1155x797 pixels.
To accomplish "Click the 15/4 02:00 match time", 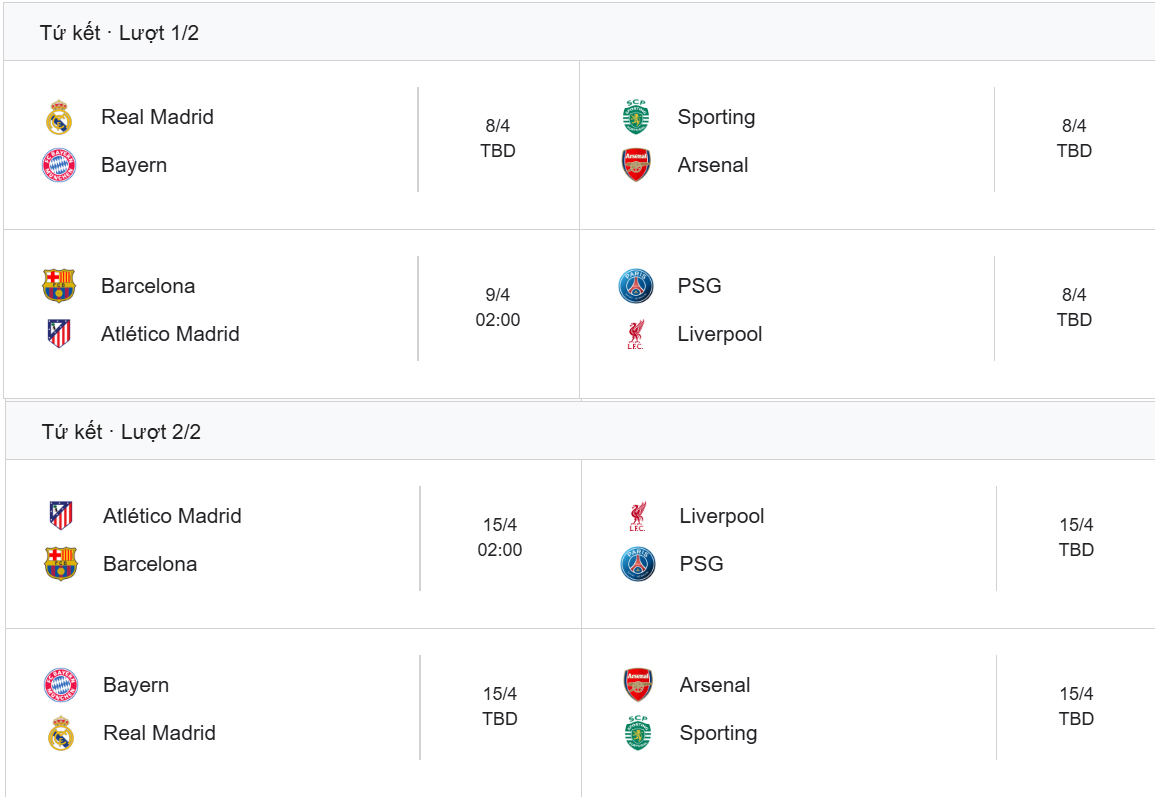I will [x=500, y=538].
